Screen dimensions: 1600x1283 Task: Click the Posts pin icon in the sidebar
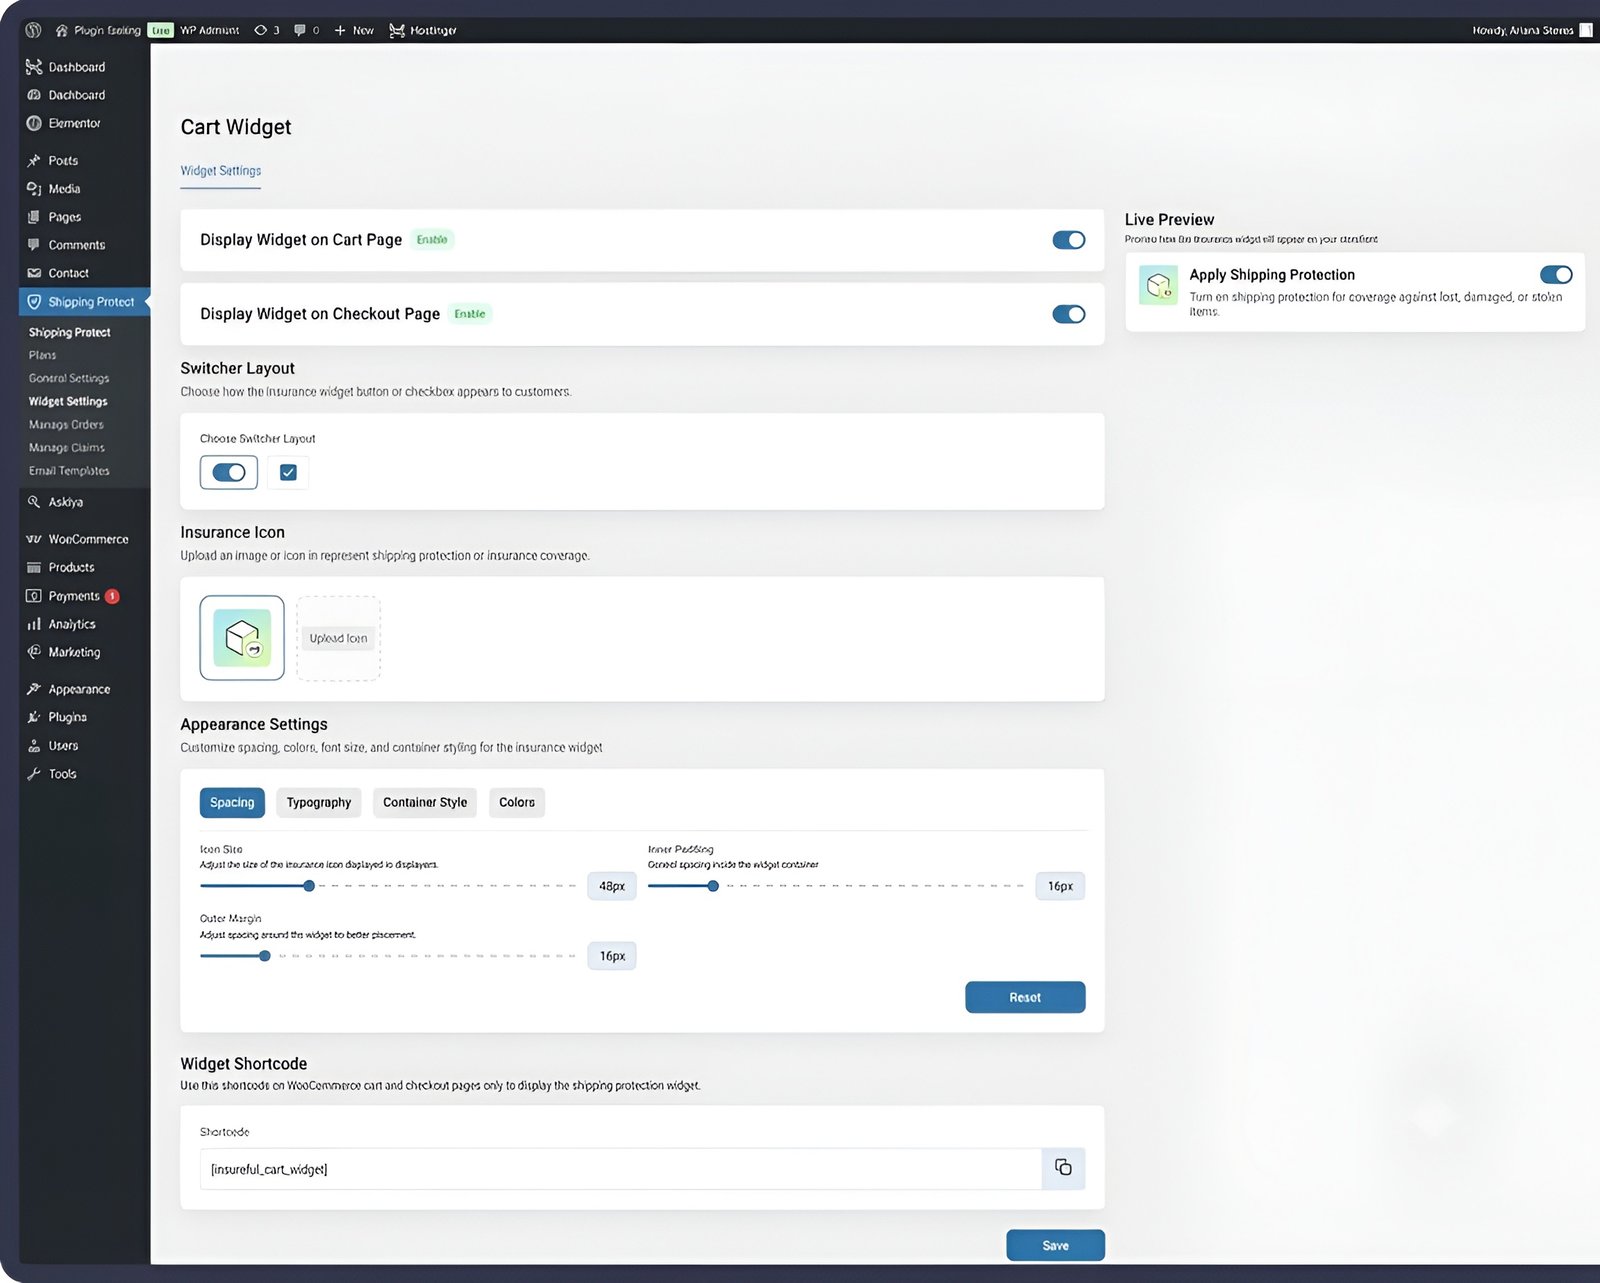point(34,160)
